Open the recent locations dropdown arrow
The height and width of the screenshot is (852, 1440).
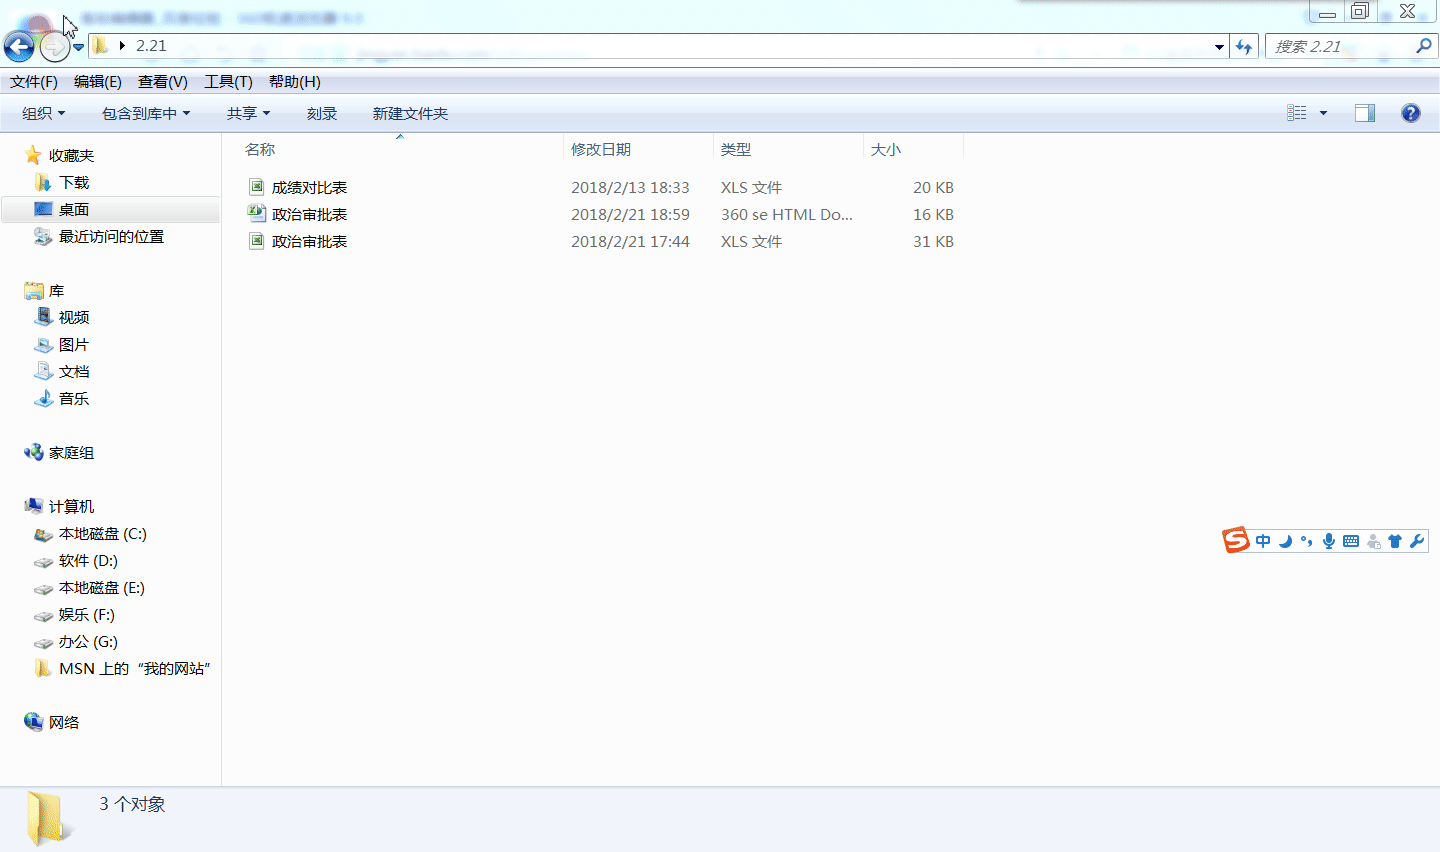point(78,47)
